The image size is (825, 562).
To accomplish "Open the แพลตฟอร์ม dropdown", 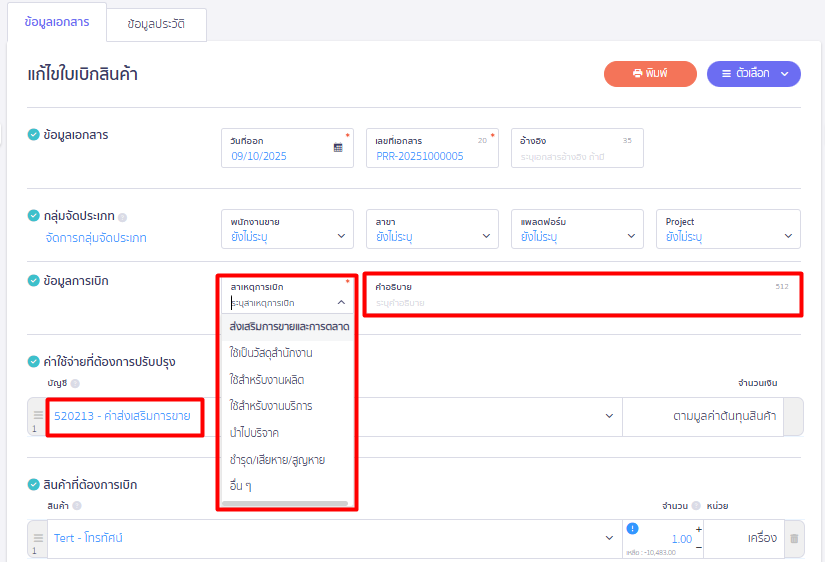I will (577, 229).
